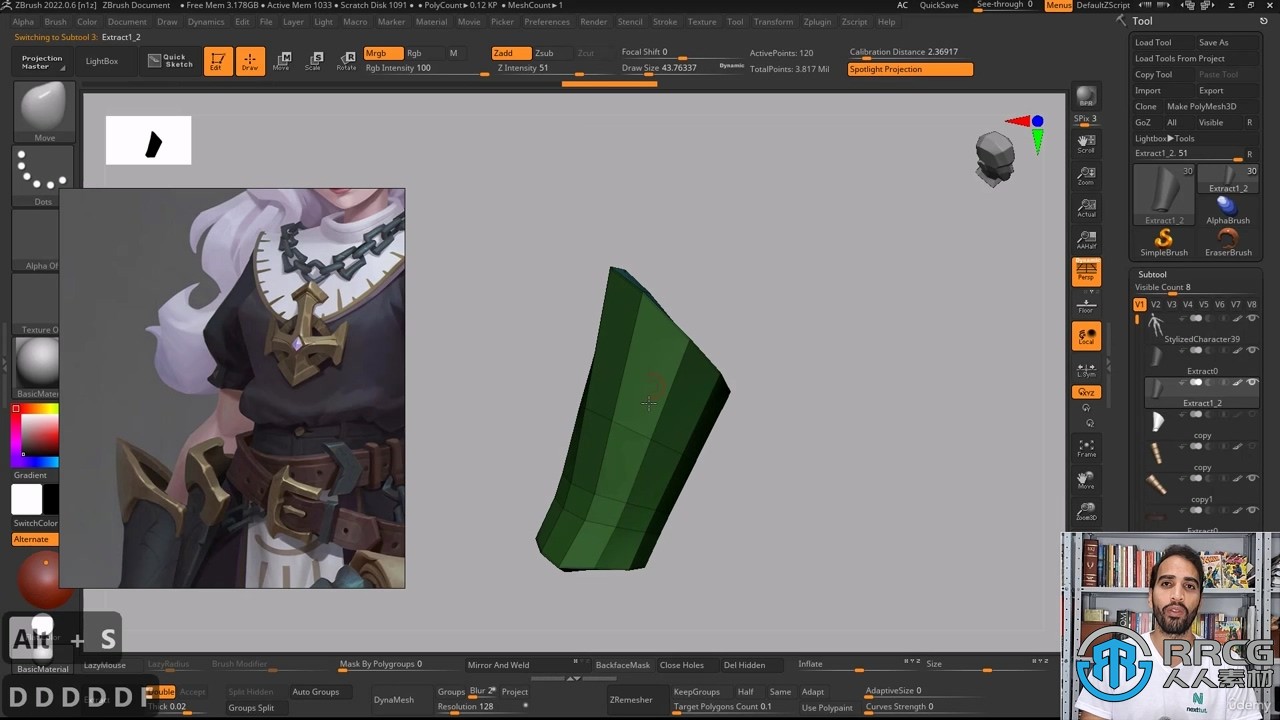Open the Alpha Off selector
The height and width of the screenshot is (720, 1280).
[37, 240]
